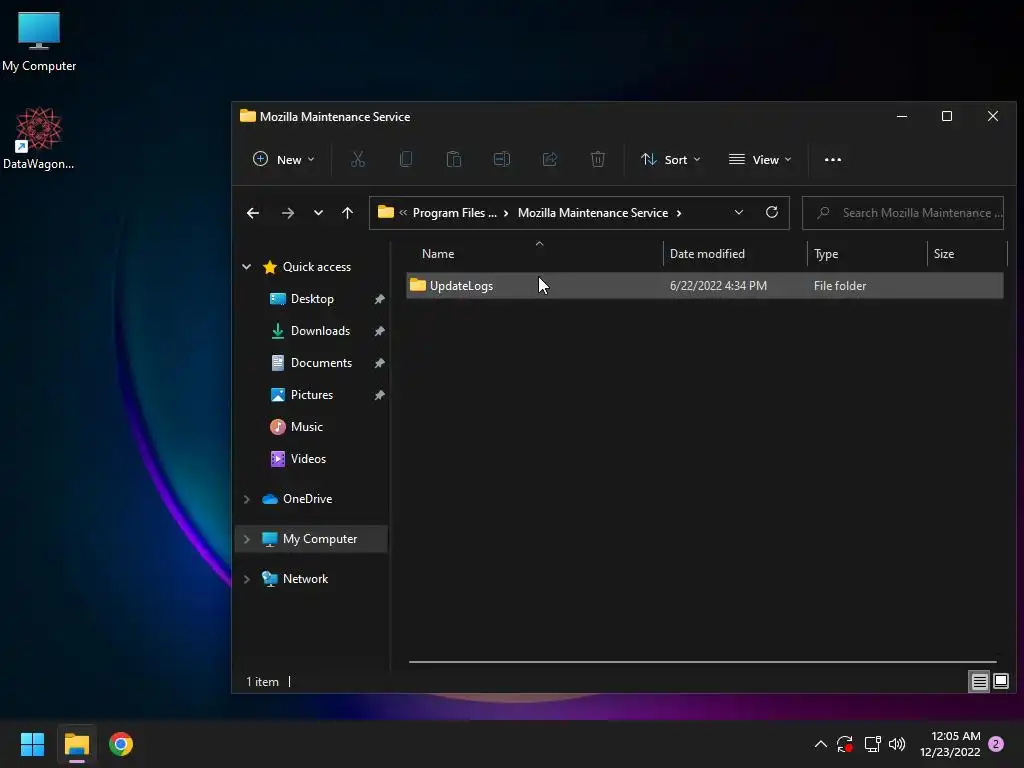Viewport: 1024px width, 768px height.
Task: Maximize the Mozilla Maintenance Service window
Action: pos(947,116)
